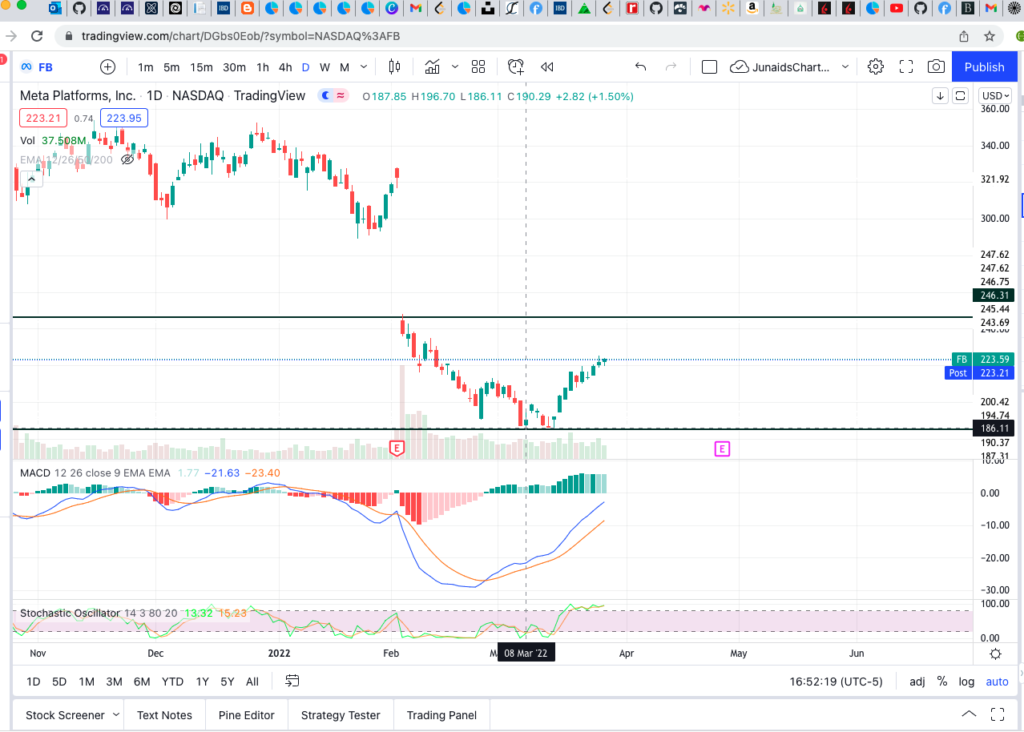Click the select layout square icon
Image resolution: width=1024 pixels, height=732 pixels.
709,67
